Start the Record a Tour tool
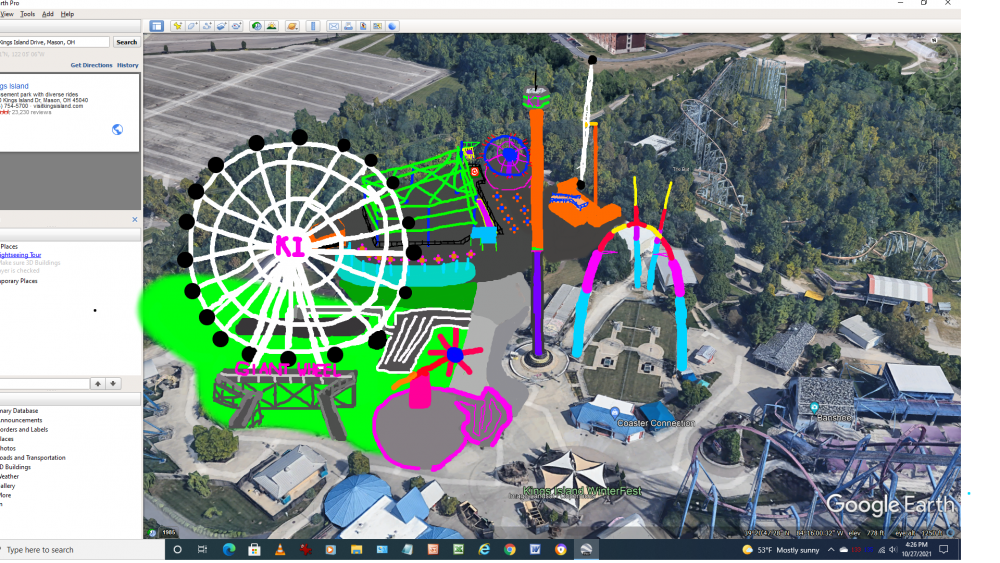1000x563 pixels. (x=237, y=26)
